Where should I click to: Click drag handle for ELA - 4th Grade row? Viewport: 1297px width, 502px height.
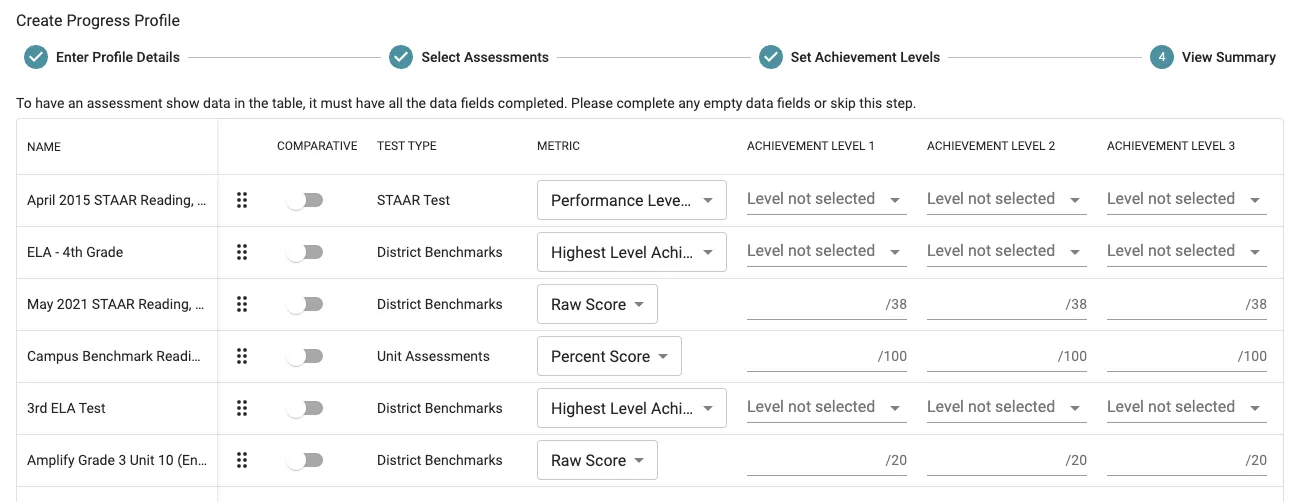pyautogui.click(x=241, y=252)
